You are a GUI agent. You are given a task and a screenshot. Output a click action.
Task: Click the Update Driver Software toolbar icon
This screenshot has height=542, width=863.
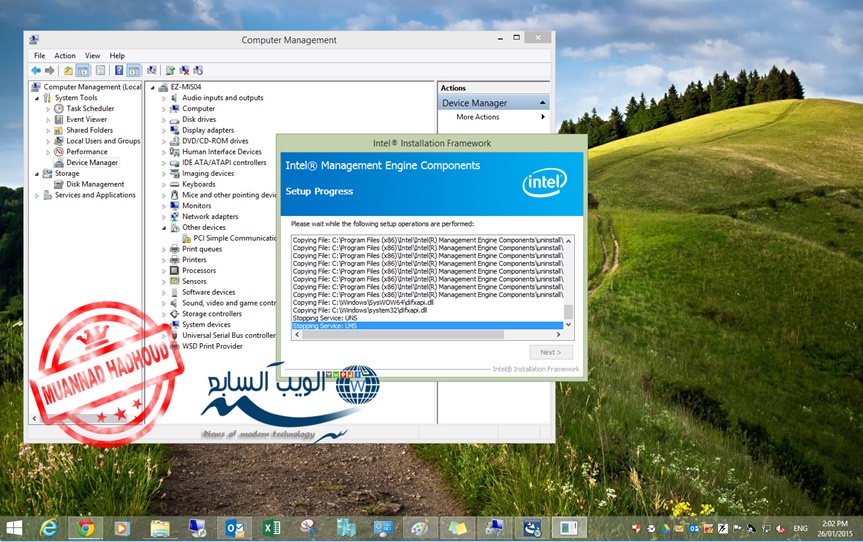pyautogui.click(x=171, y=70)
